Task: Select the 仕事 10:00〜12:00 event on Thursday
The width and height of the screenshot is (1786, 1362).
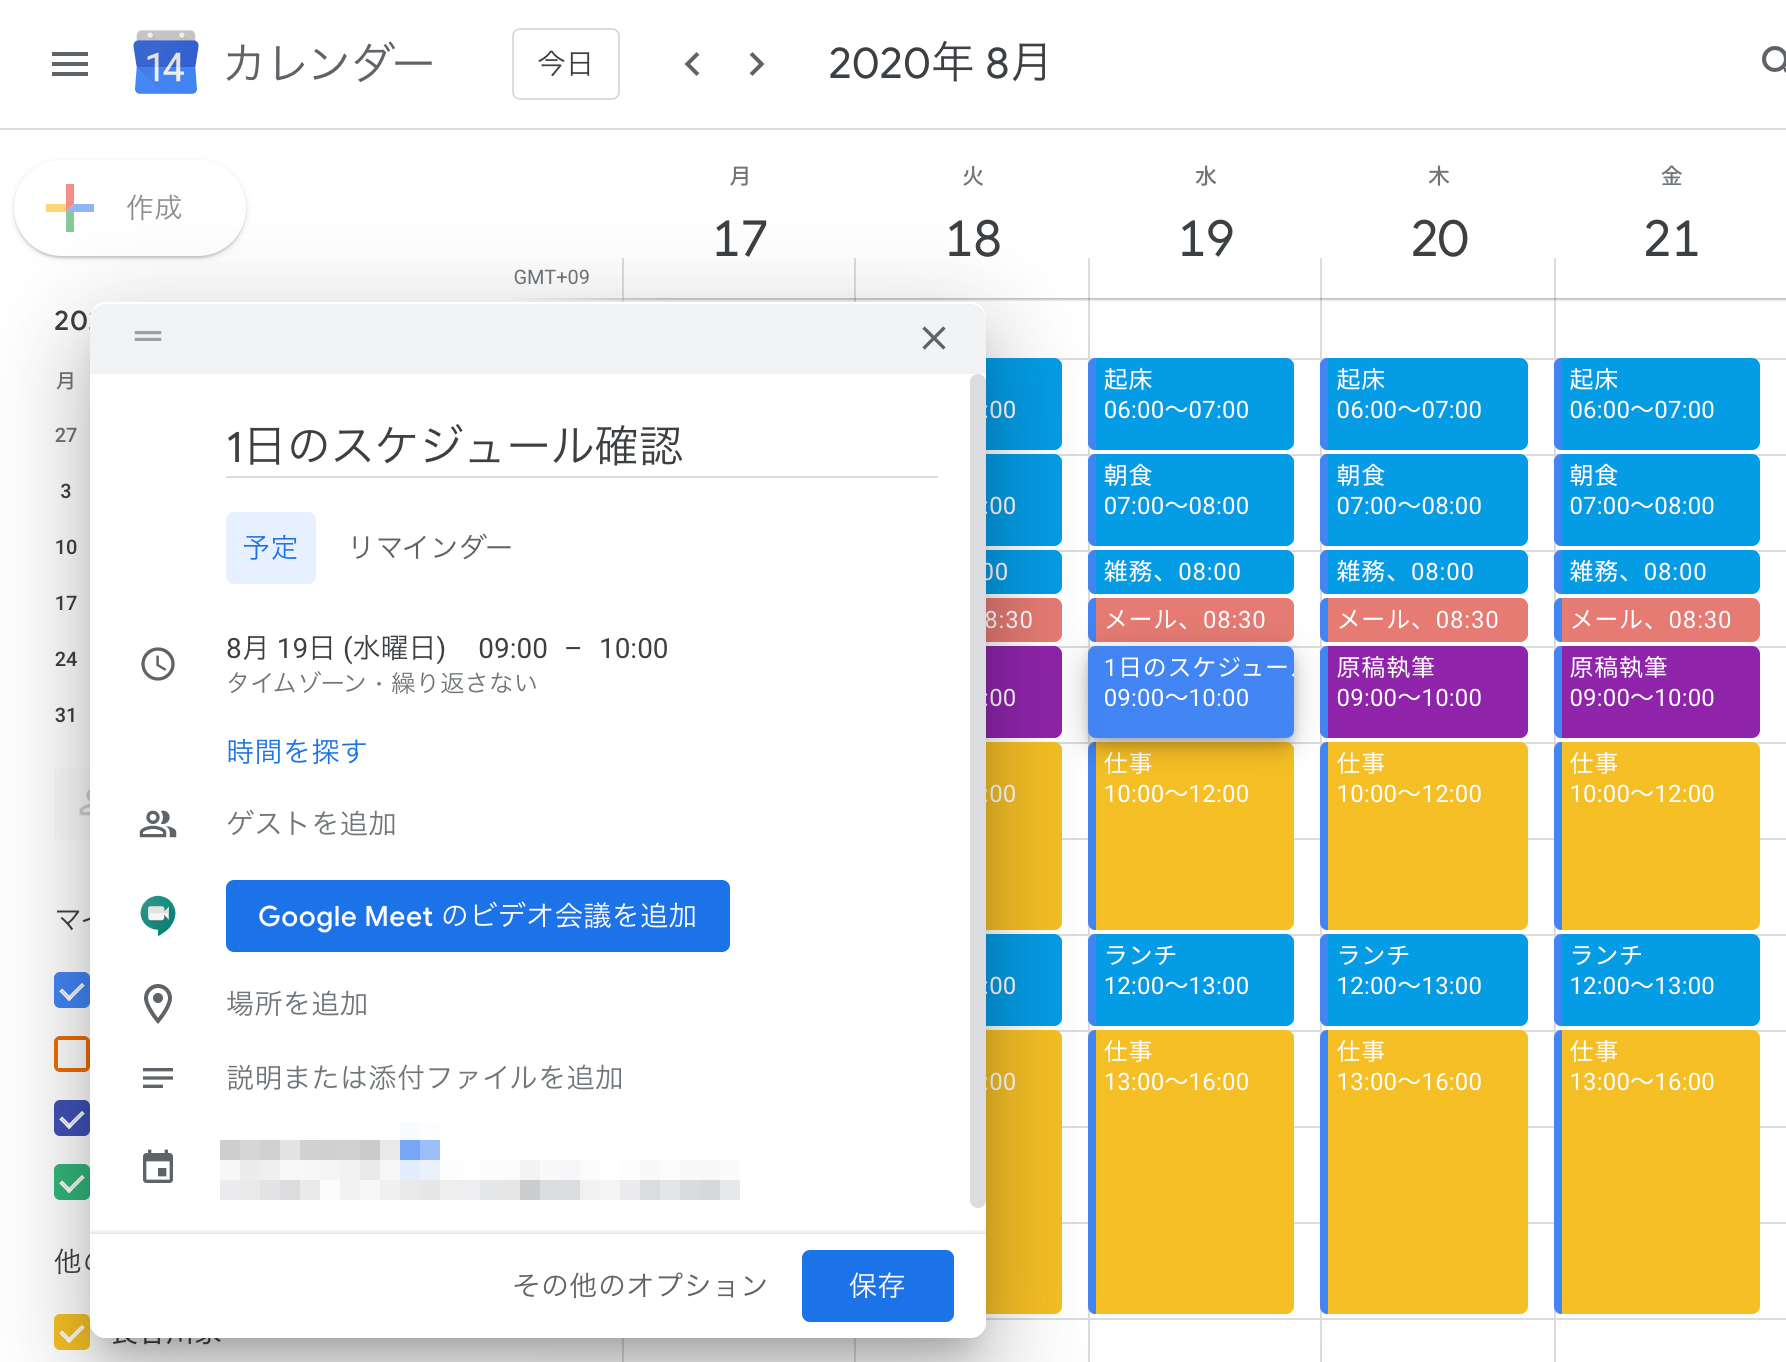Action: coord(1424,835)
